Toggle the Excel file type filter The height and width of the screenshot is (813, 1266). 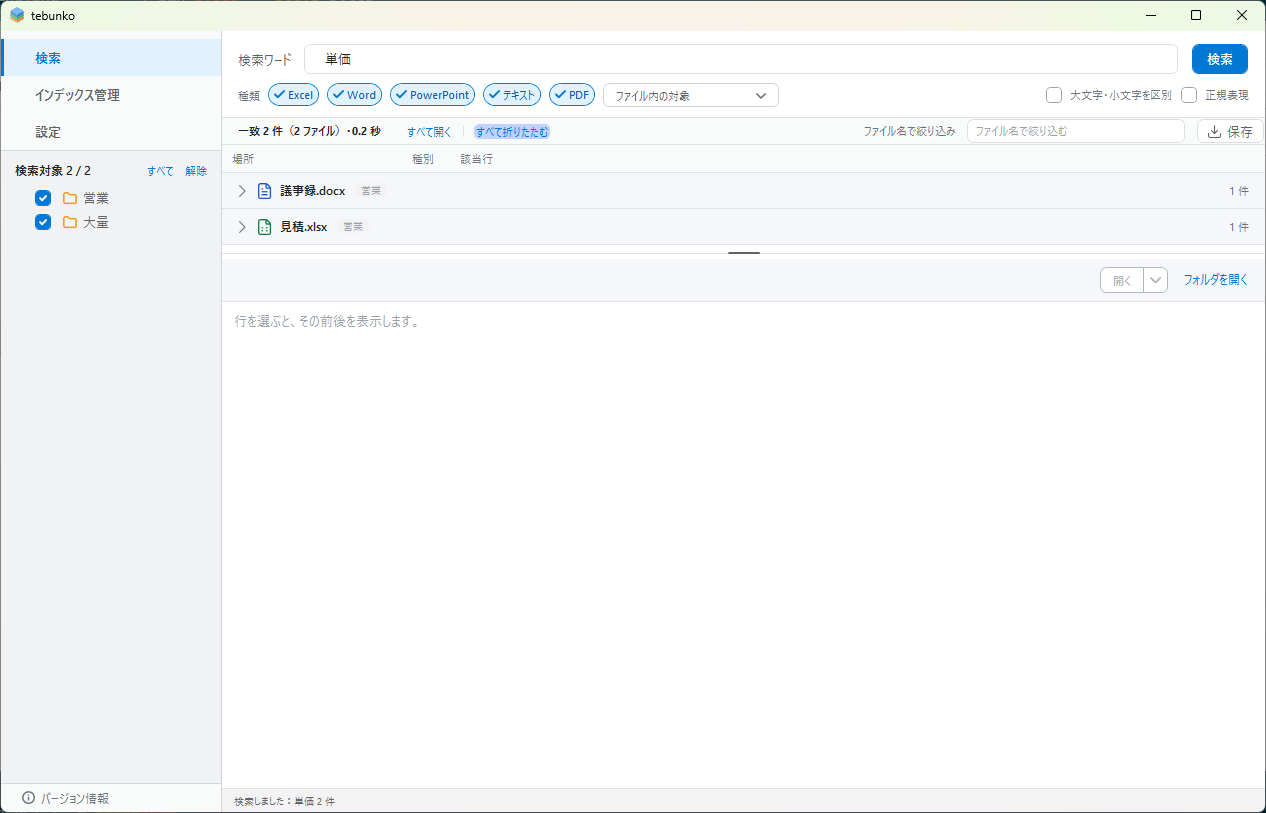294,95
